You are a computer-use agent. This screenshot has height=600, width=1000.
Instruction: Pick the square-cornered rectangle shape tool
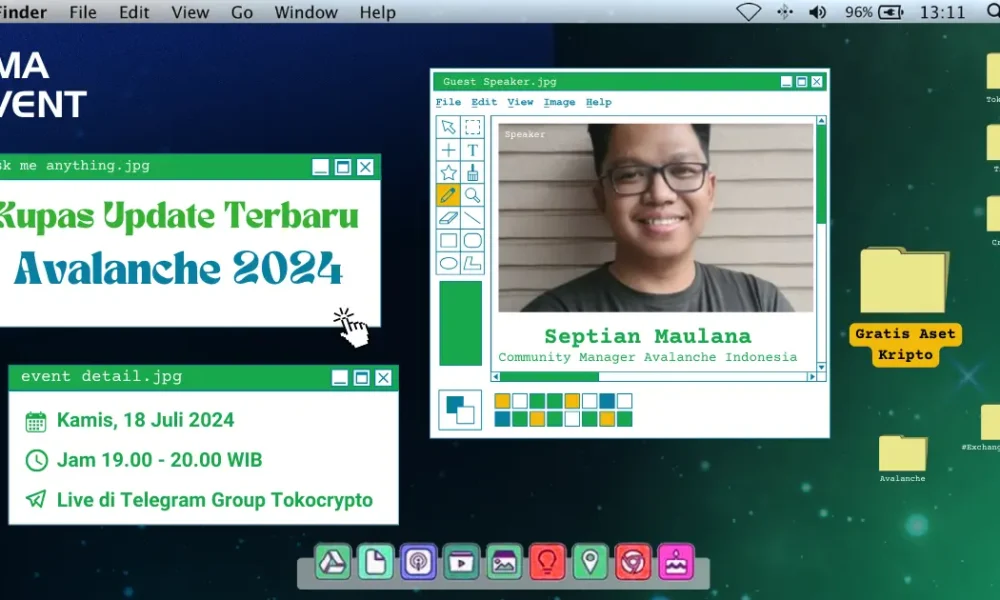tap(448, 240)
